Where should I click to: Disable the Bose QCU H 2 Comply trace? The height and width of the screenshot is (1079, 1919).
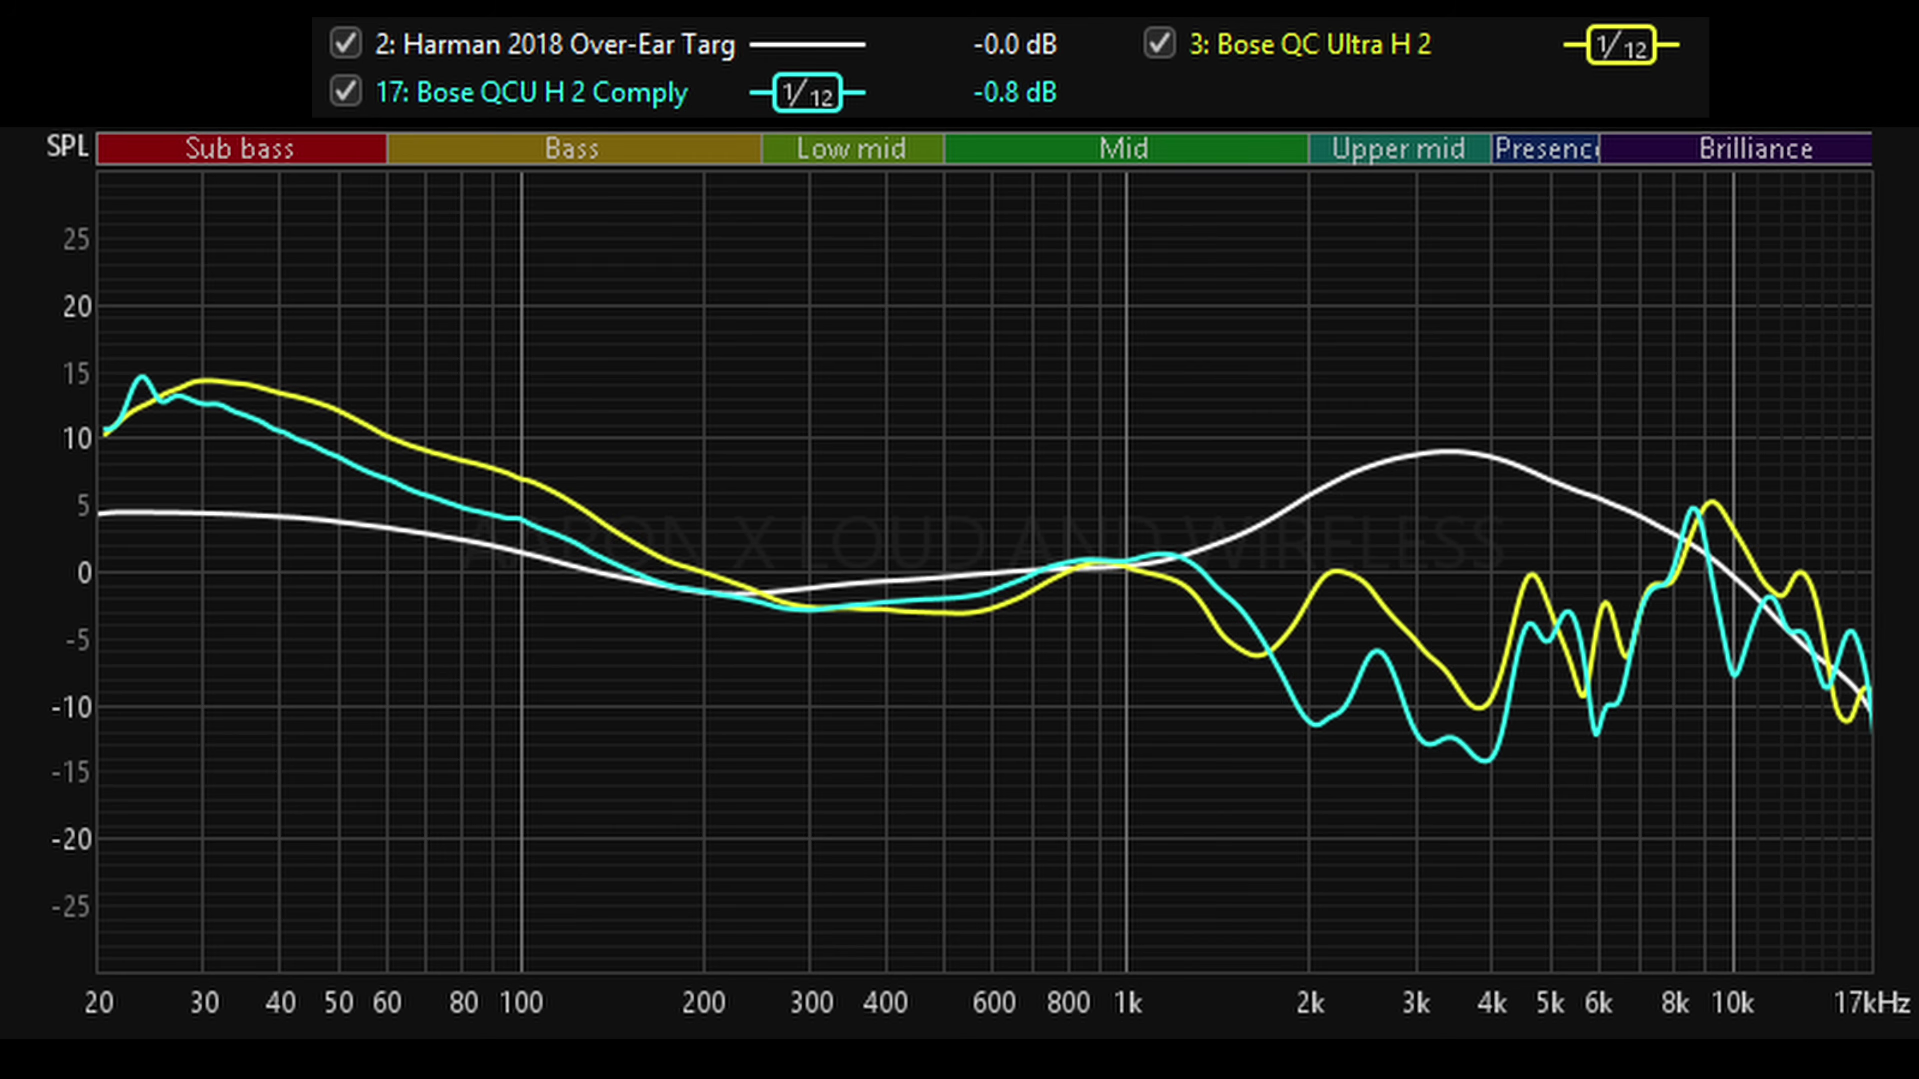(346, 92)
